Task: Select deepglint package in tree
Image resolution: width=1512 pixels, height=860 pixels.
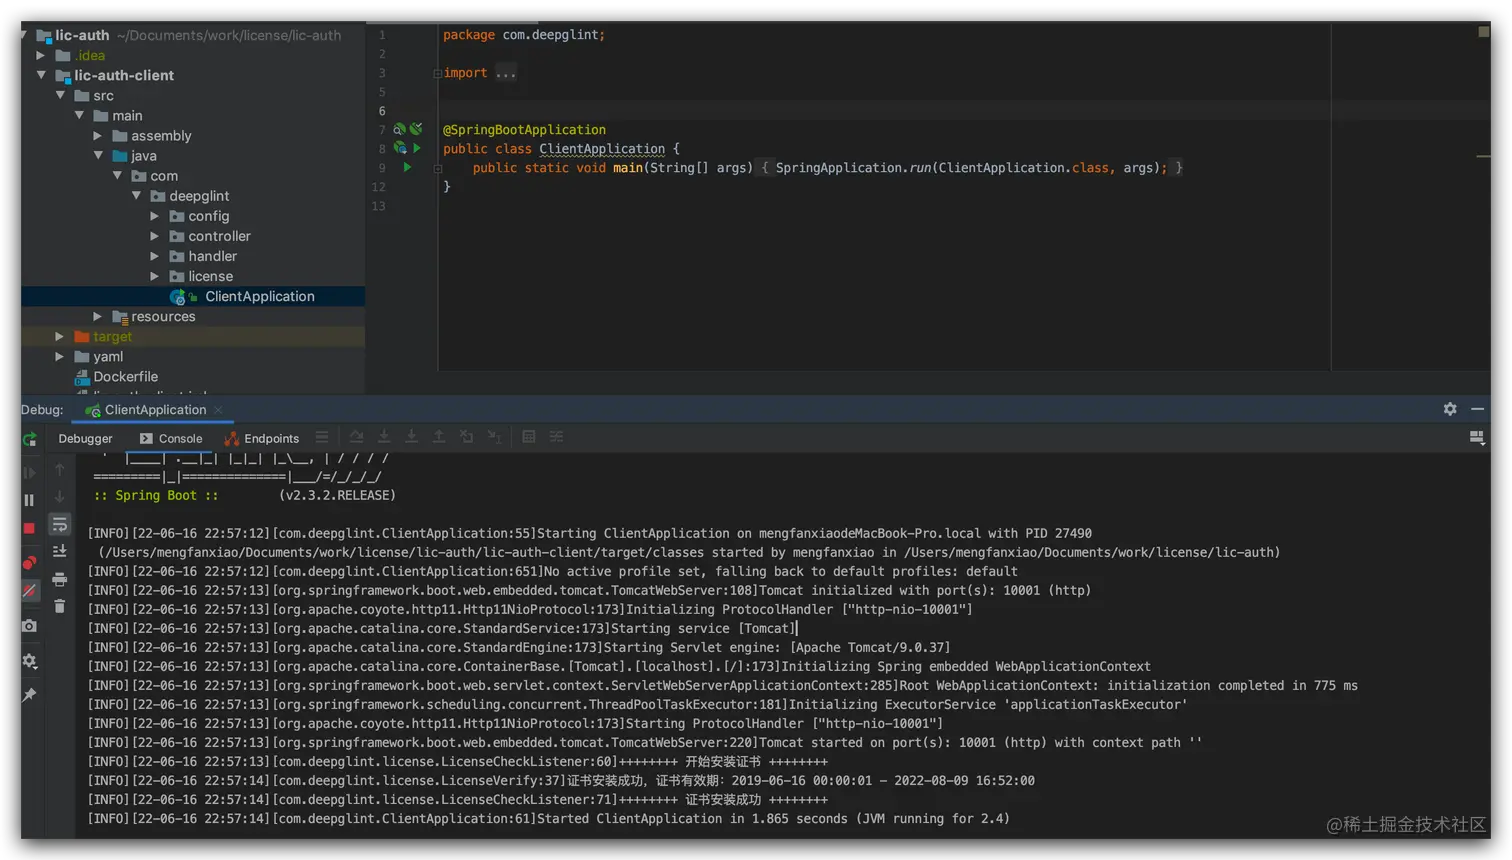Action: point(199,196)
